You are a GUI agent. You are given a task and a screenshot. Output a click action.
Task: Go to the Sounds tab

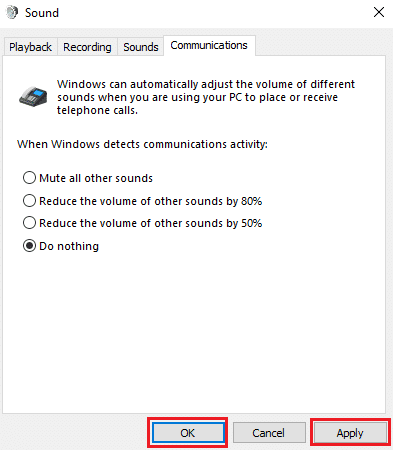point(141,47)
